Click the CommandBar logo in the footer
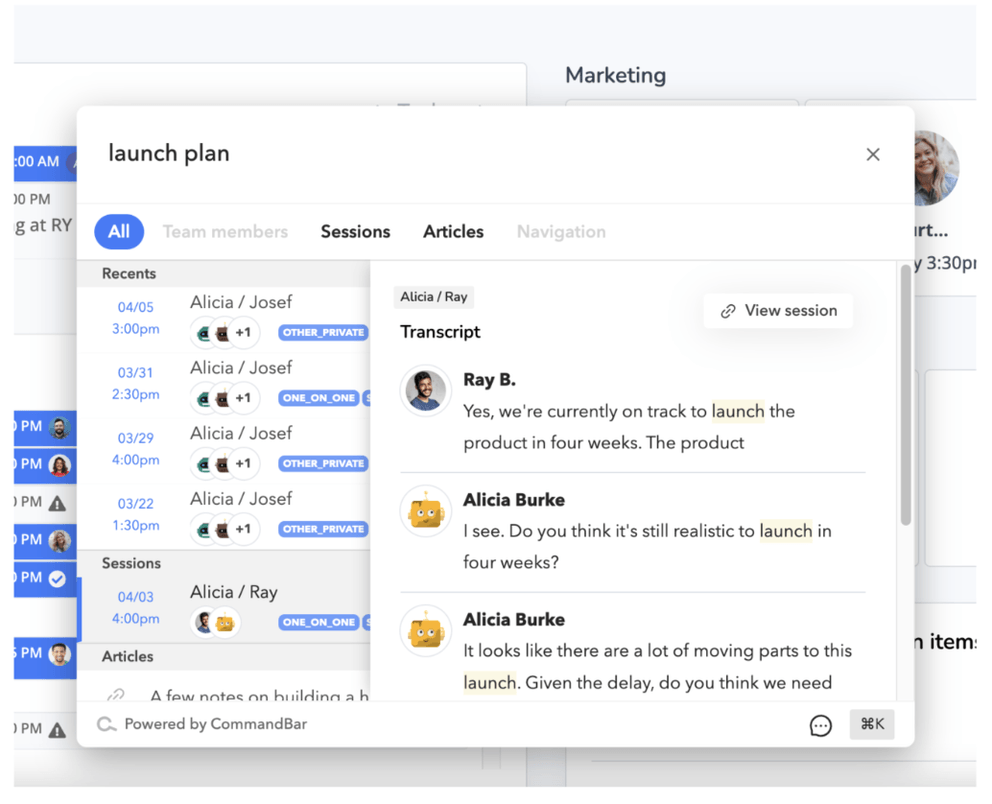Screen dimensions: 992x804 pyautogui.click(x=105, y=724)
